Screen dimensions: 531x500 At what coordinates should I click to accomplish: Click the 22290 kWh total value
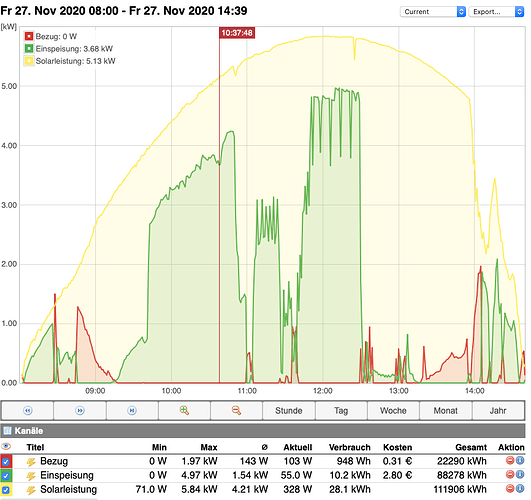pyautogui.click(x=462, y=461)
